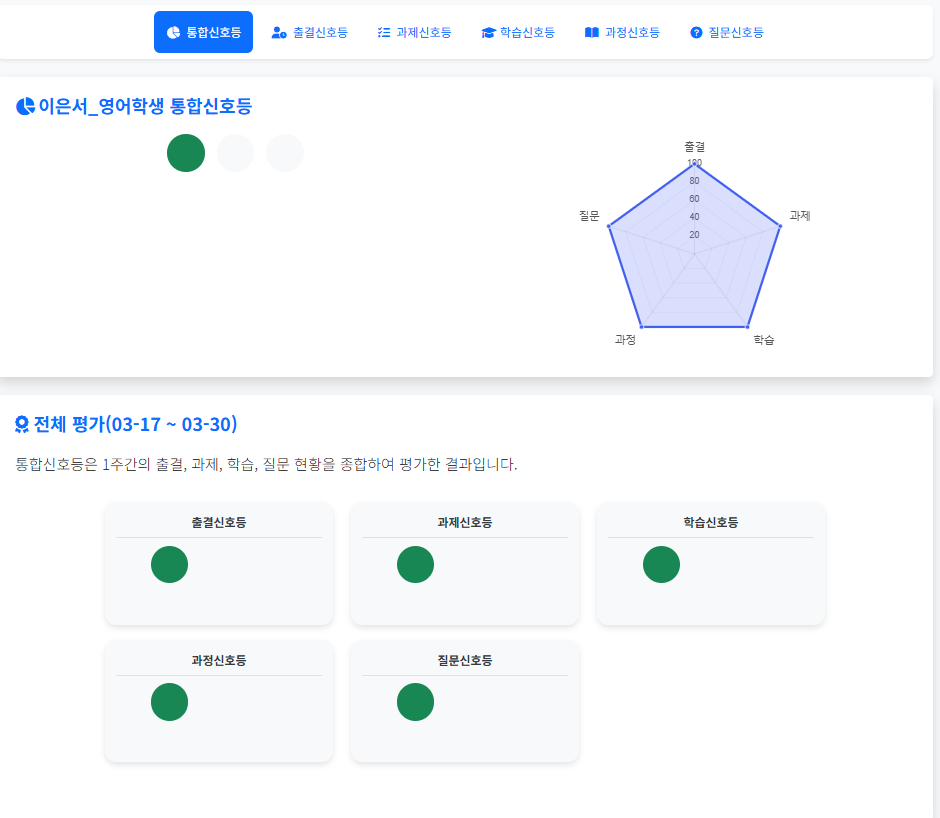Viewport: 940px width, 818px height.
Task: Click the green circle in 출결신호등 card
Action: click(170, 565)
